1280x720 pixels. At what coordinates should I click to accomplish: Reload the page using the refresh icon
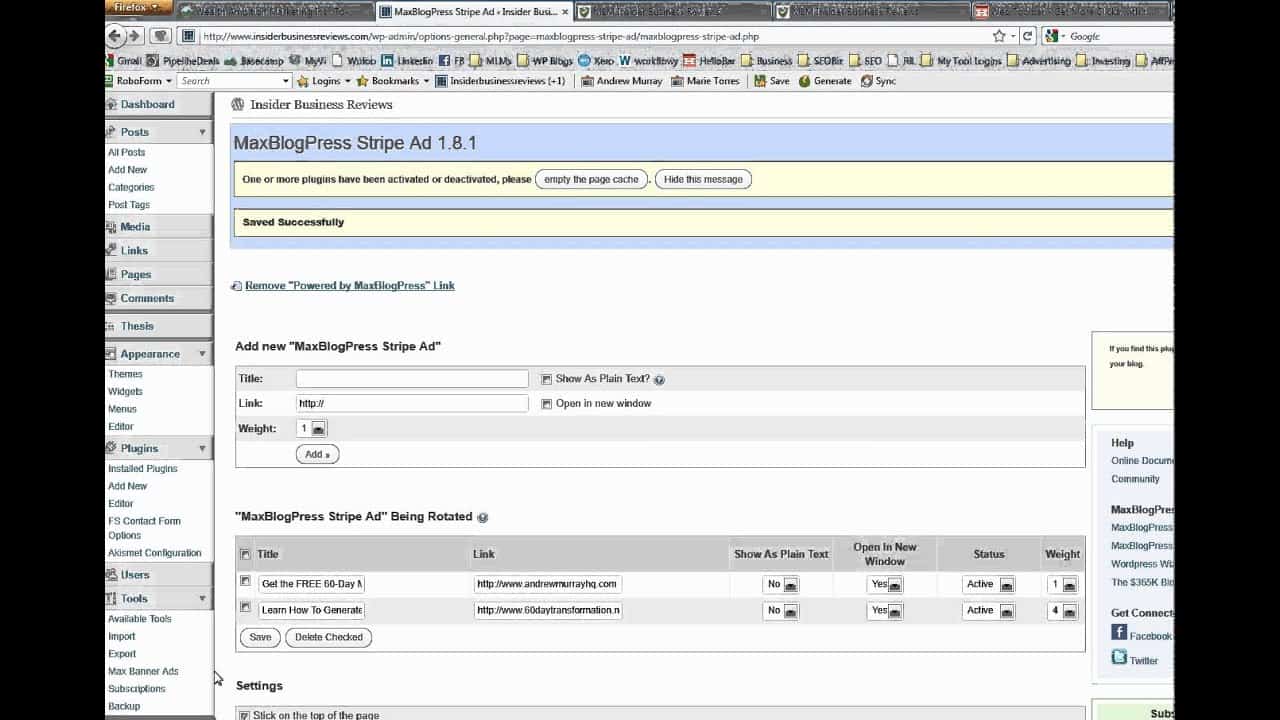(x=1027, y=36)
